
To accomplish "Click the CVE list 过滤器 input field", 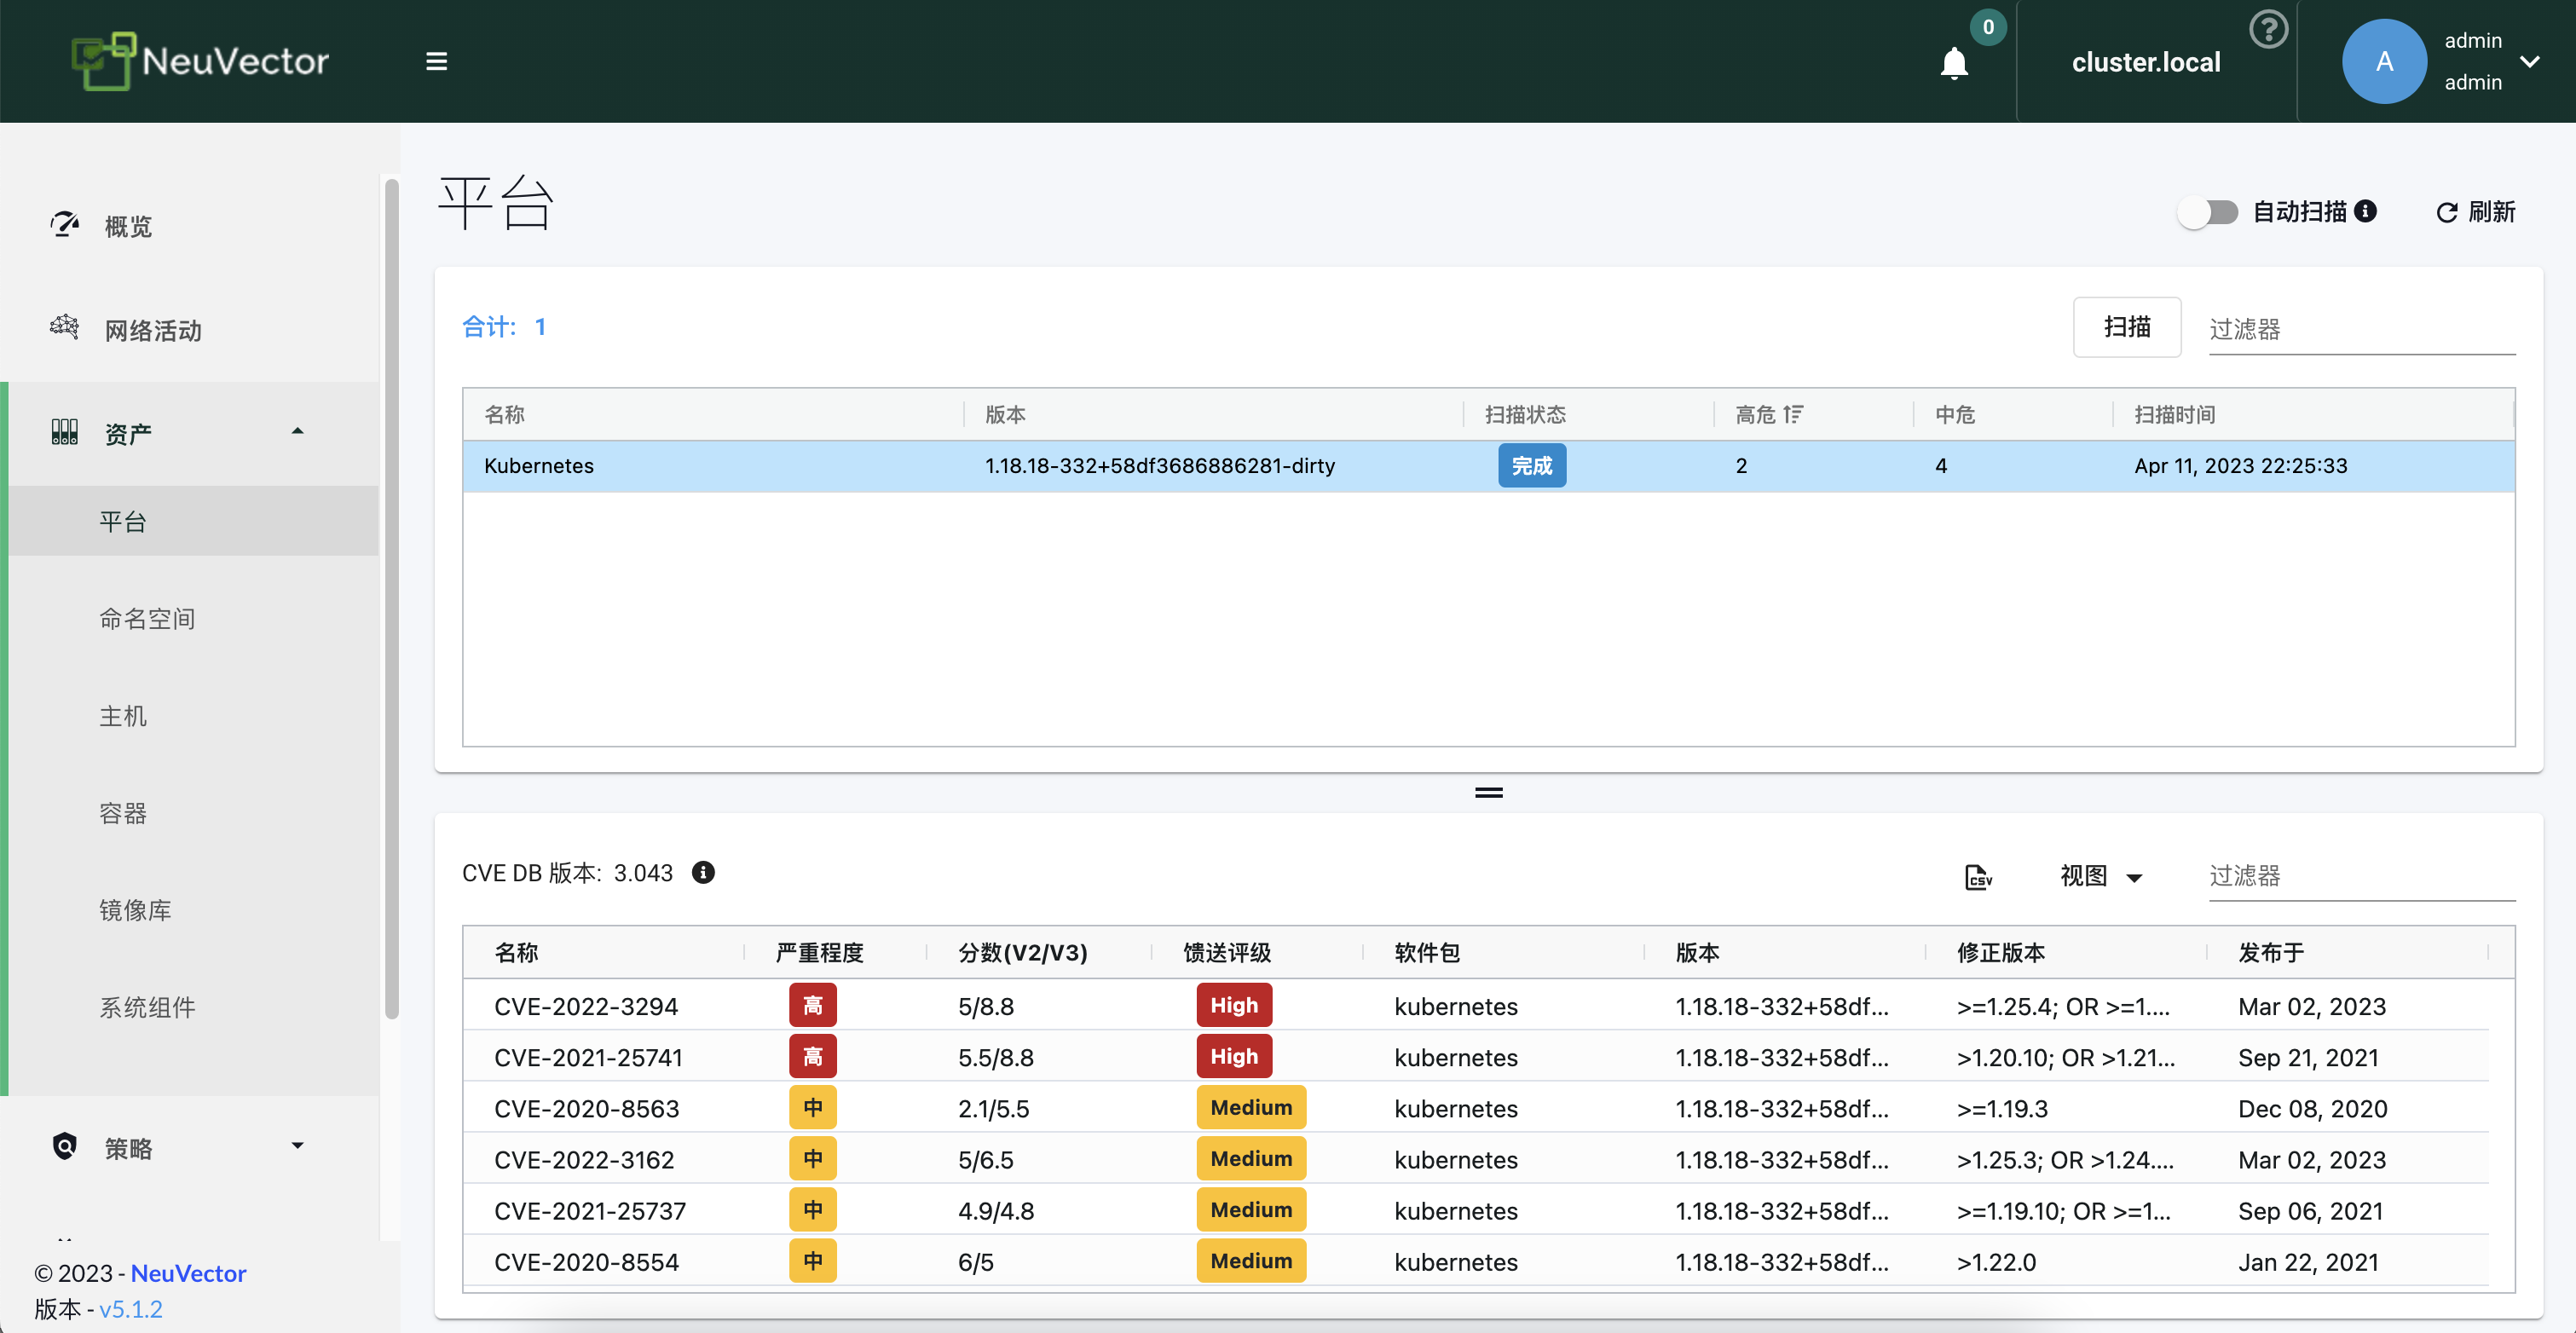I will pos(2360,876).
